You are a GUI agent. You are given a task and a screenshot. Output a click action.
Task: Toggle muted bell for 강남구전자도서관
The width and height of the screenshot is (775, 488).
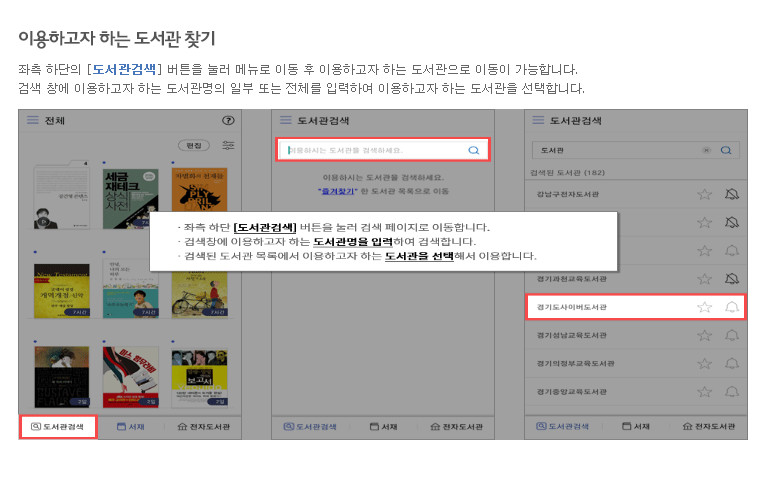click(x=732, y=194)
